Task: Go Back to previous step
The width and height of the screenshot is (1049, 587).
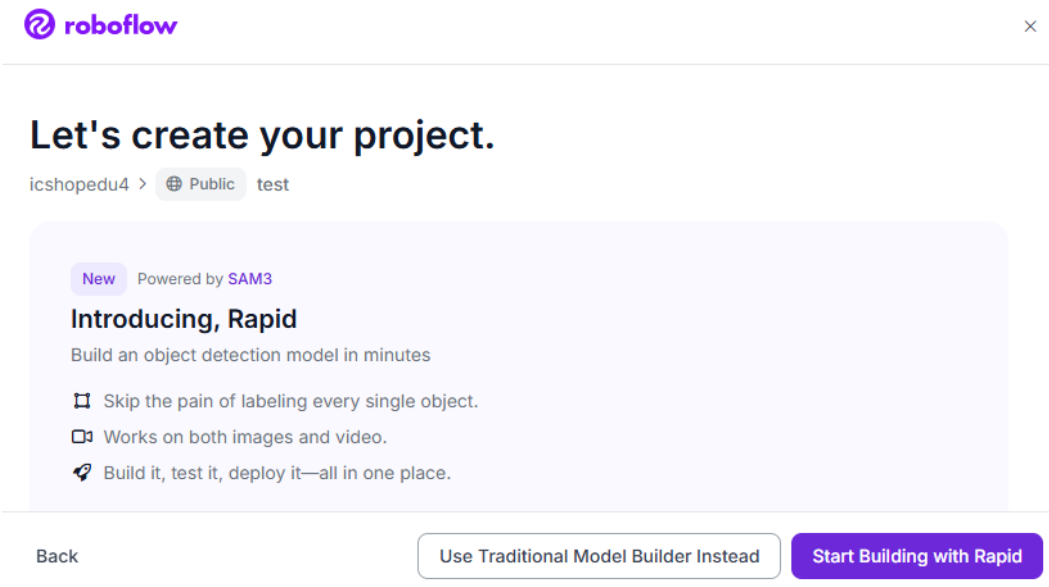Action: (58, 556)
